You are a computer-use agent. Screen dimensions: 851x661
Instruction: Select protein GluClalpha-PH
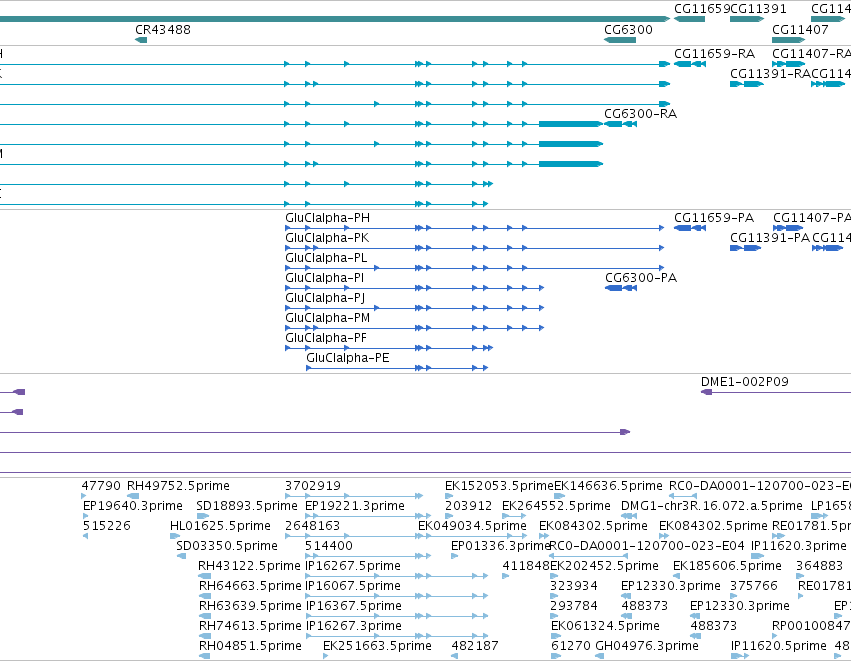(475, 228)
